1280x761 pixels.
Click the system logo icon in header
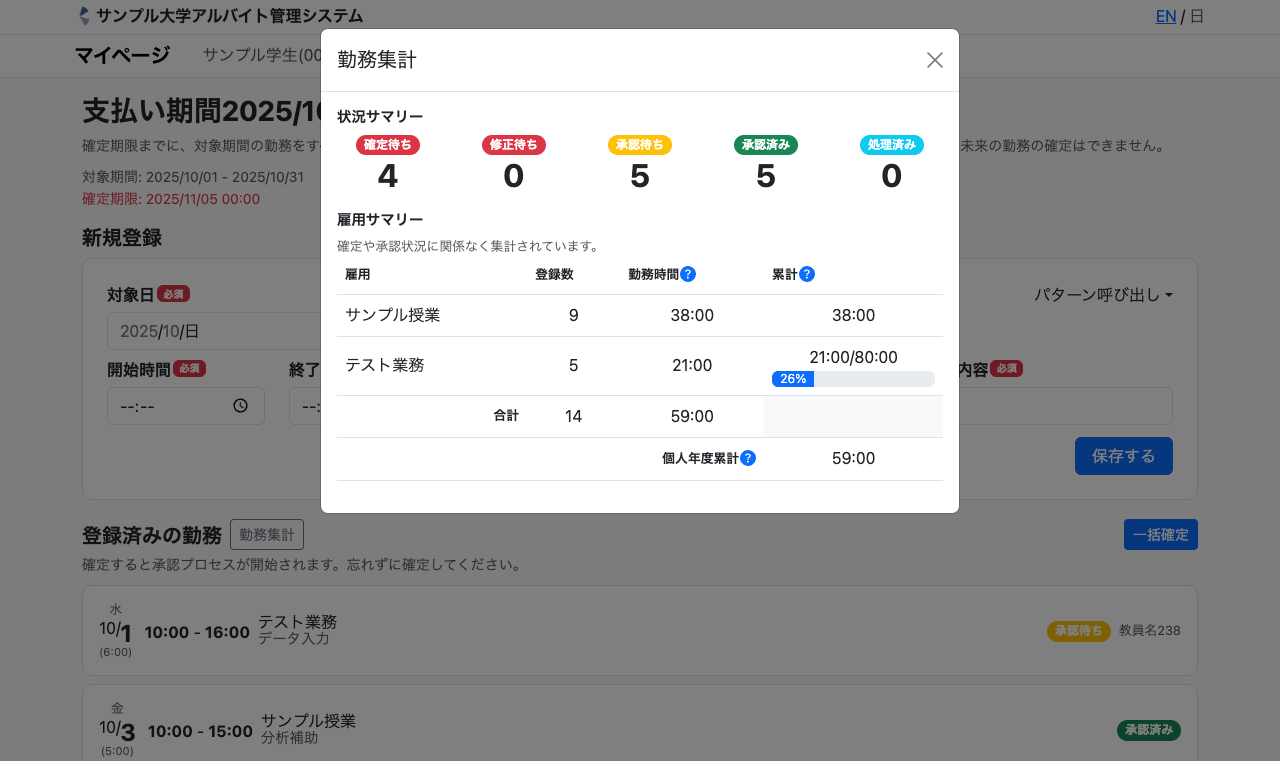point(84,16)
